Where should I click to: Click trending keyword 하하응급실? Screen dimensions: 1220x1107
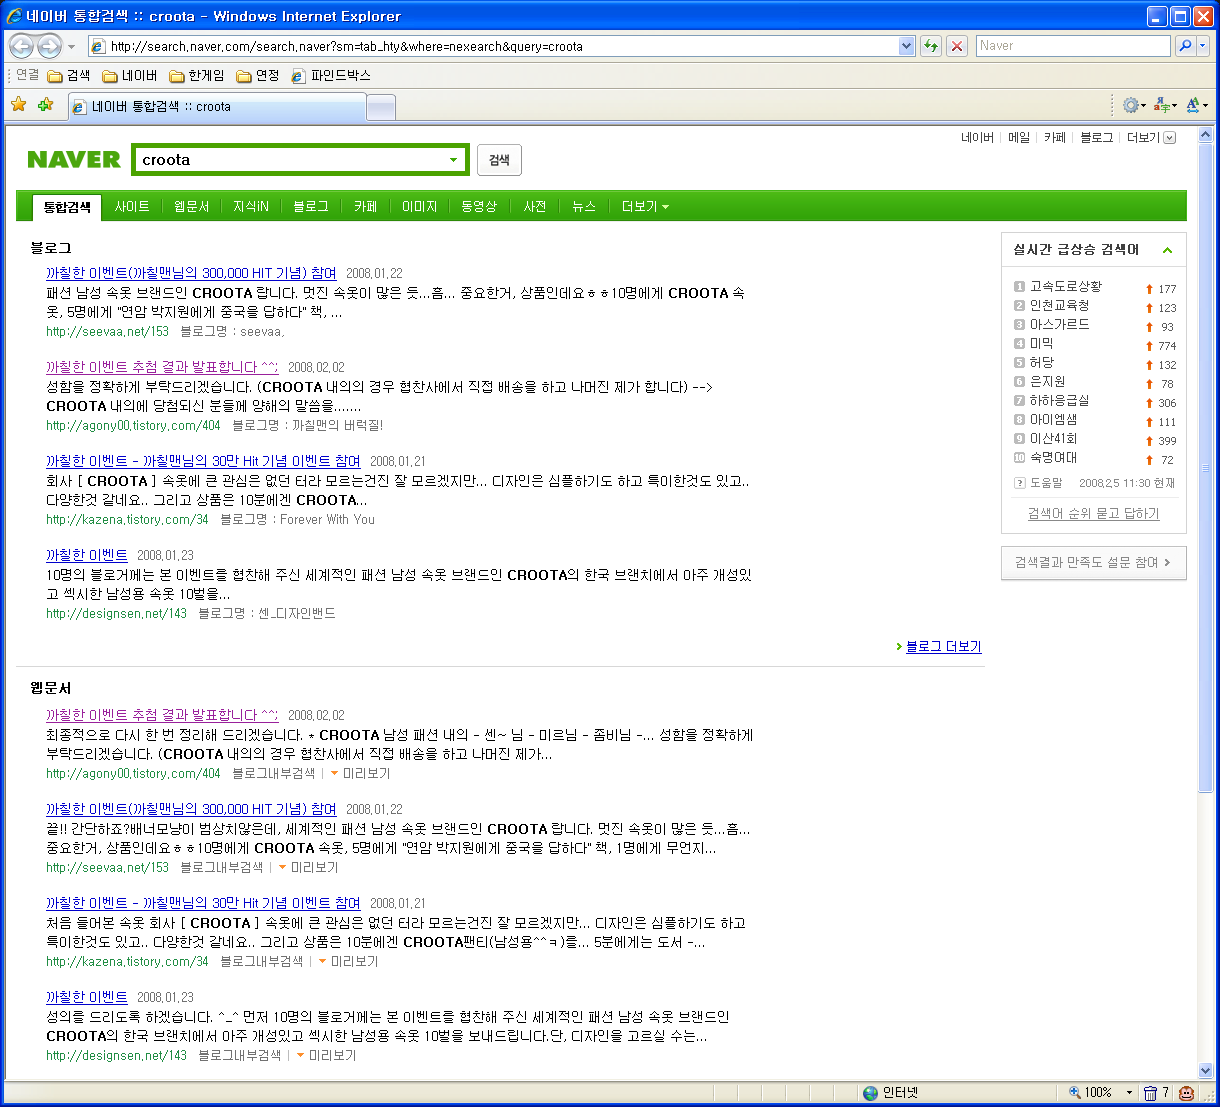coord(1060,400)
